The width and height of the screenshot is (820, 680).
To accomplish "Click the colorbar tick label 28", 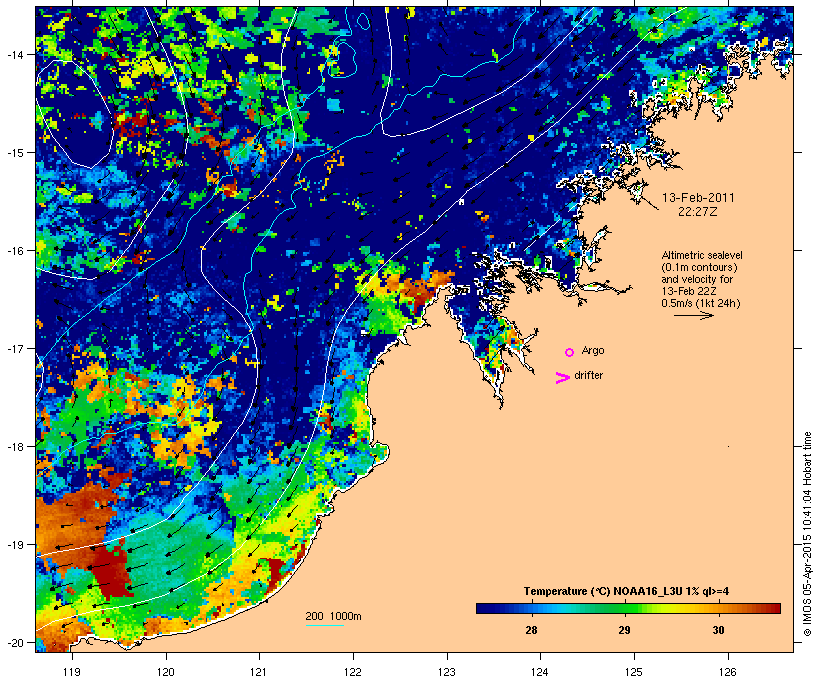I will pyautogui.click(x=531, y=630).
